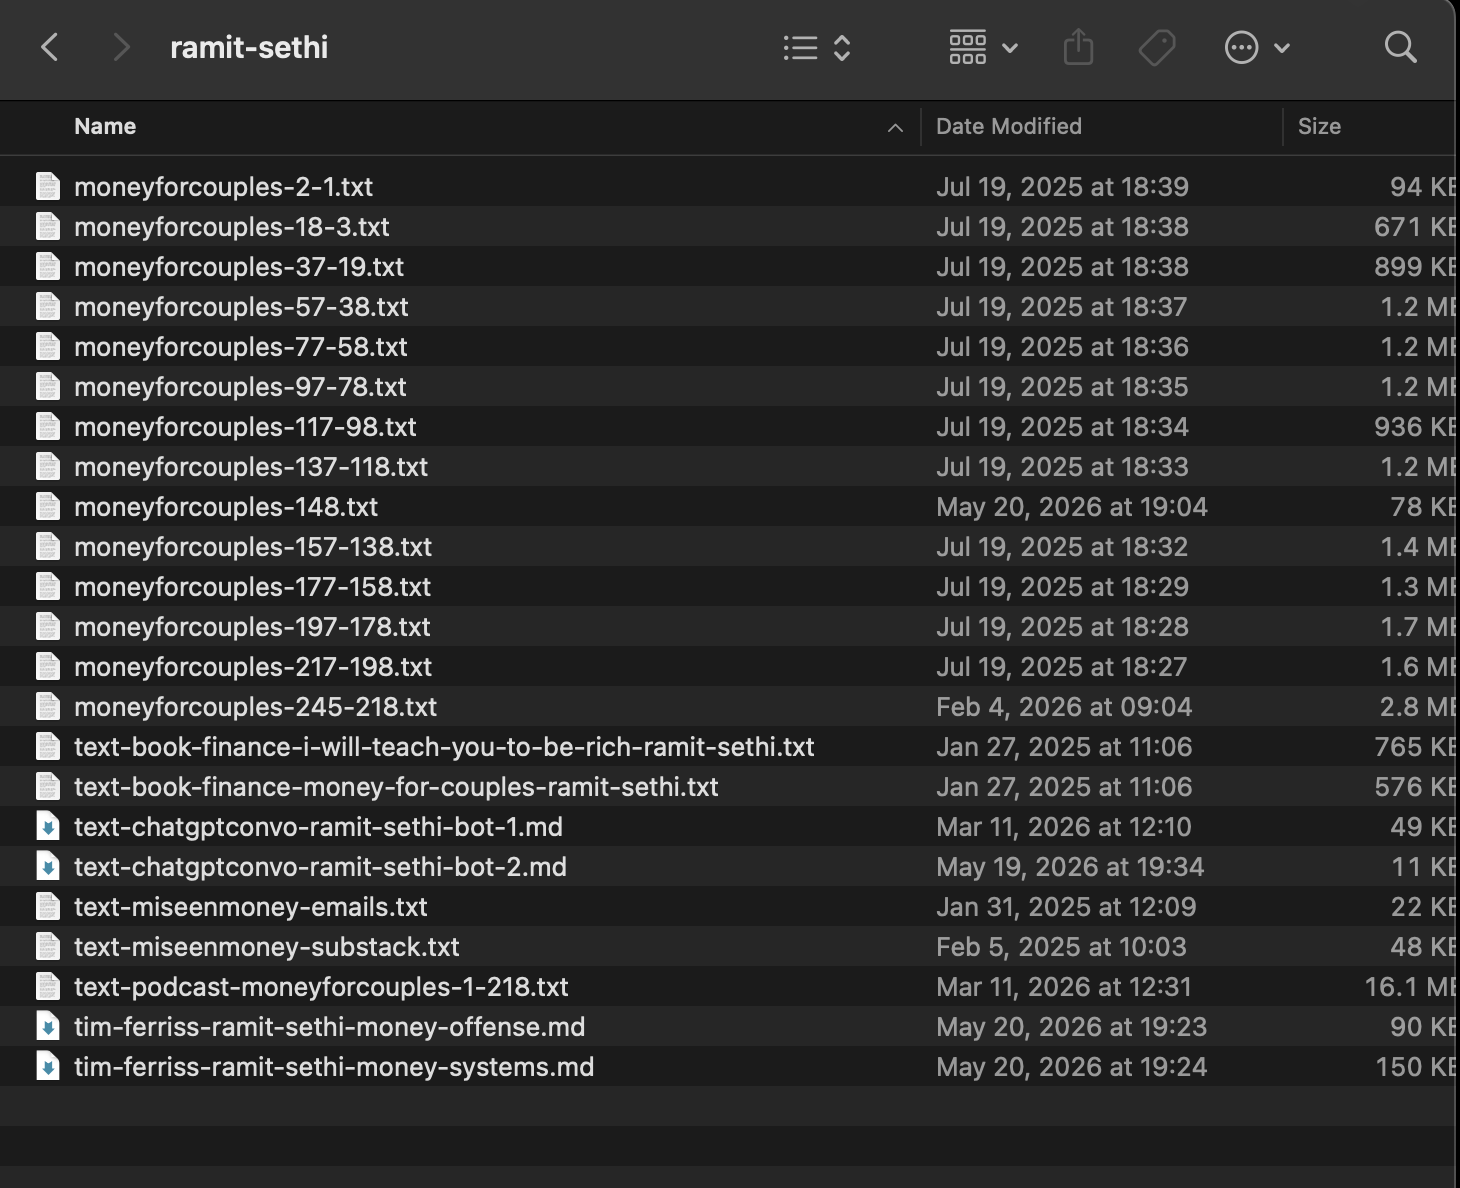Open the group-by grid dropdown

pyautogui.click(x=982, y=47)
